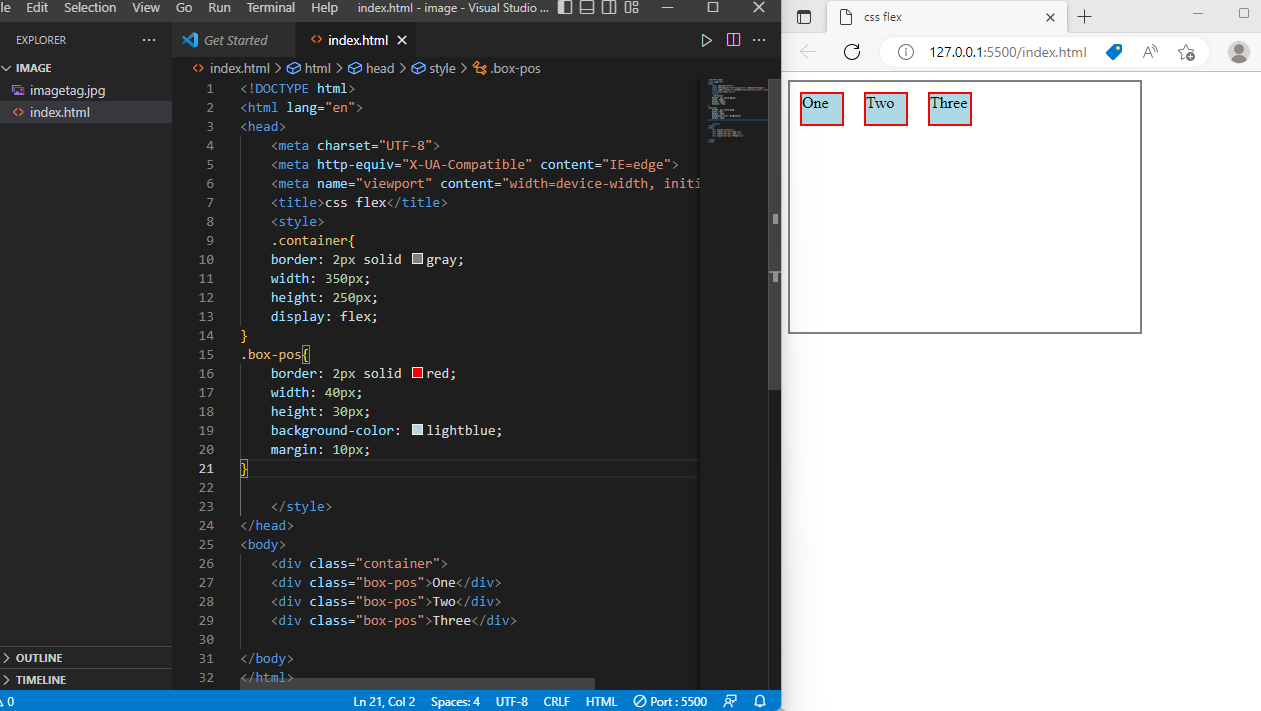Add page to favorites star icon
This screenshot has height=711, width=1261.
[x=1186, y=52]
